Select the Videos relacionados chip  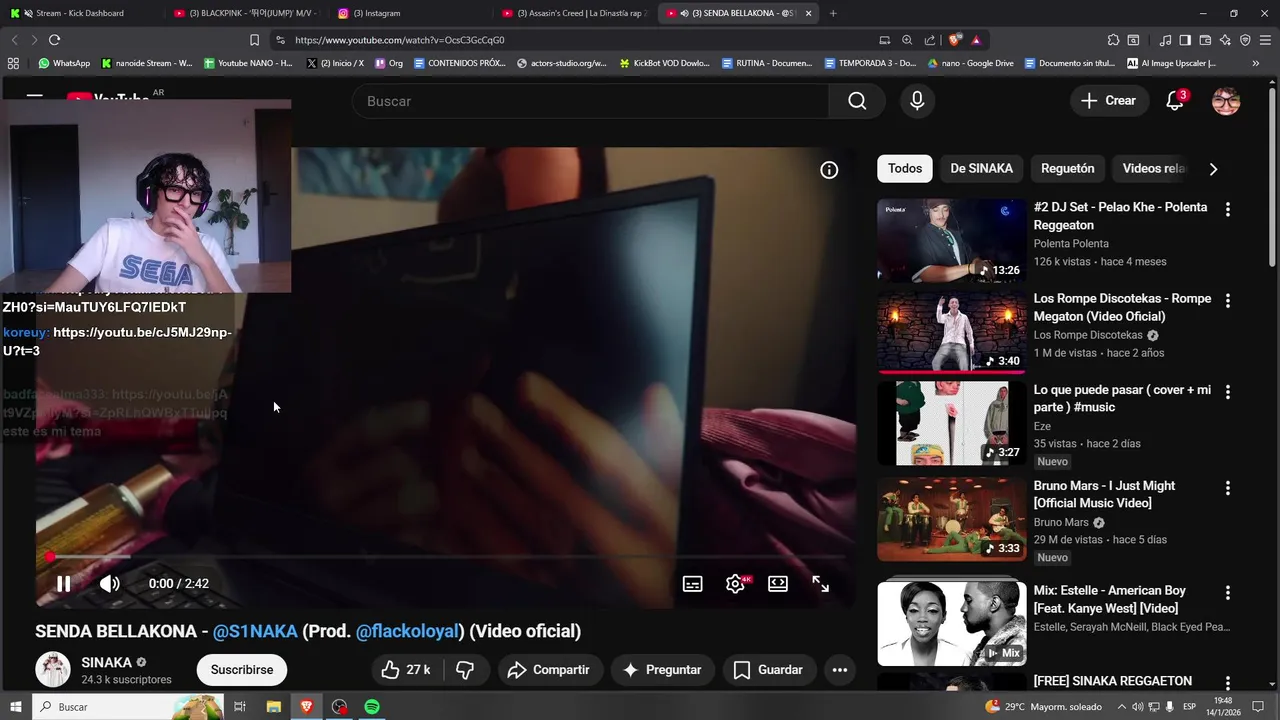[x=1153, y=169]
